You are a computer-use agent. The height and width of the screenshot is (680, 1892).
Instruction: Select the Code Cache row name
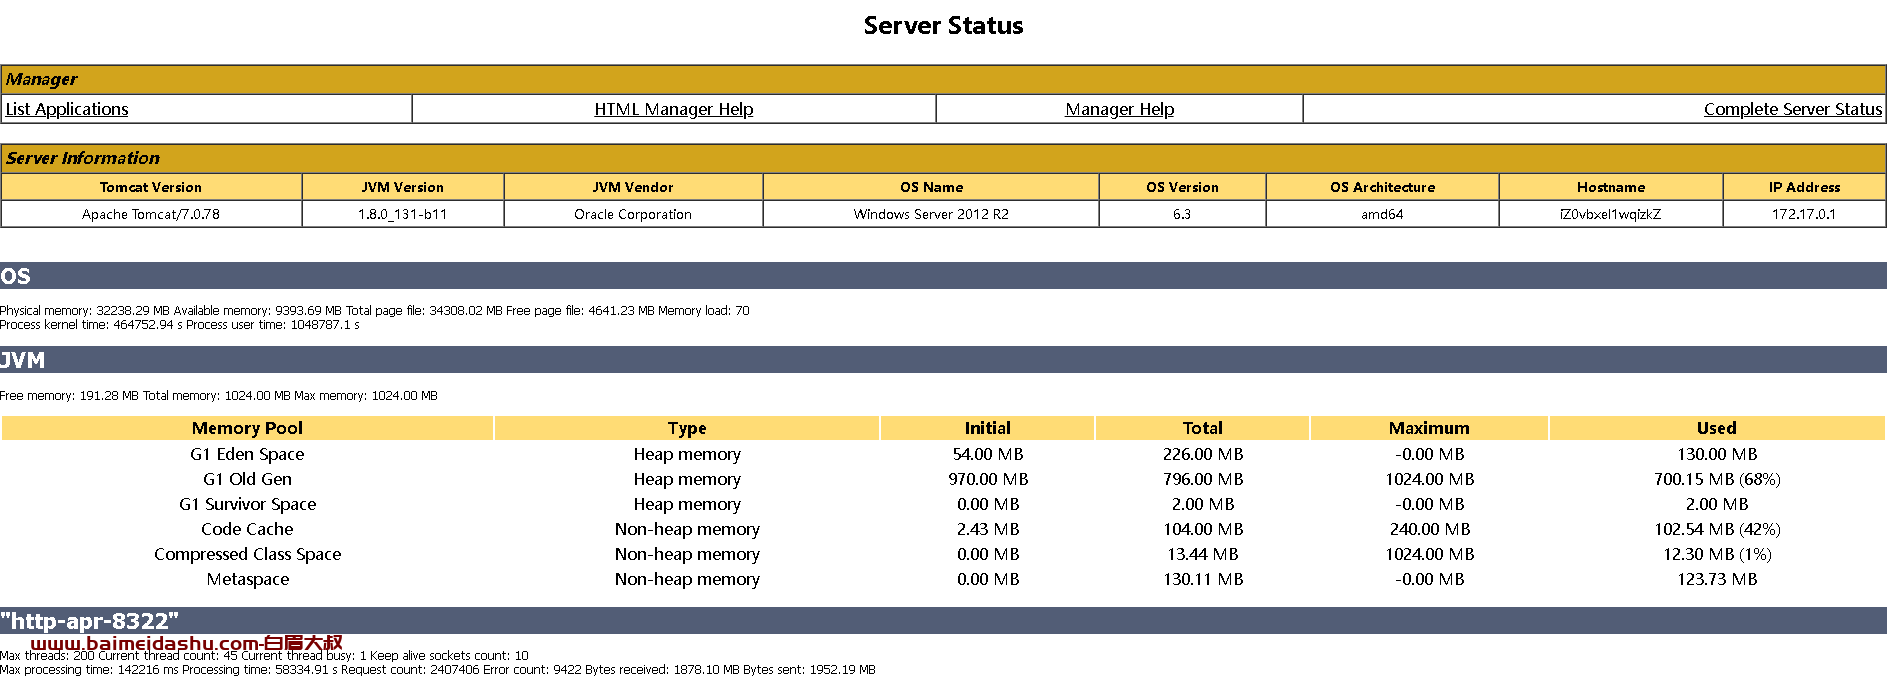coord(247,529)
